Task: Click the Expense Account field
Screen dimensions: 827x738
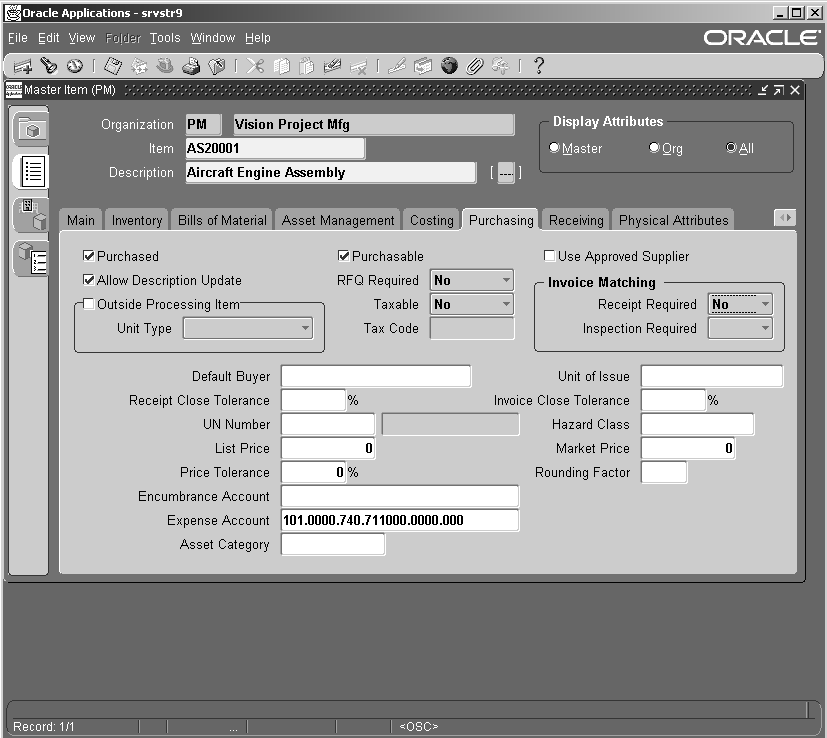Action: pos(400,520)
